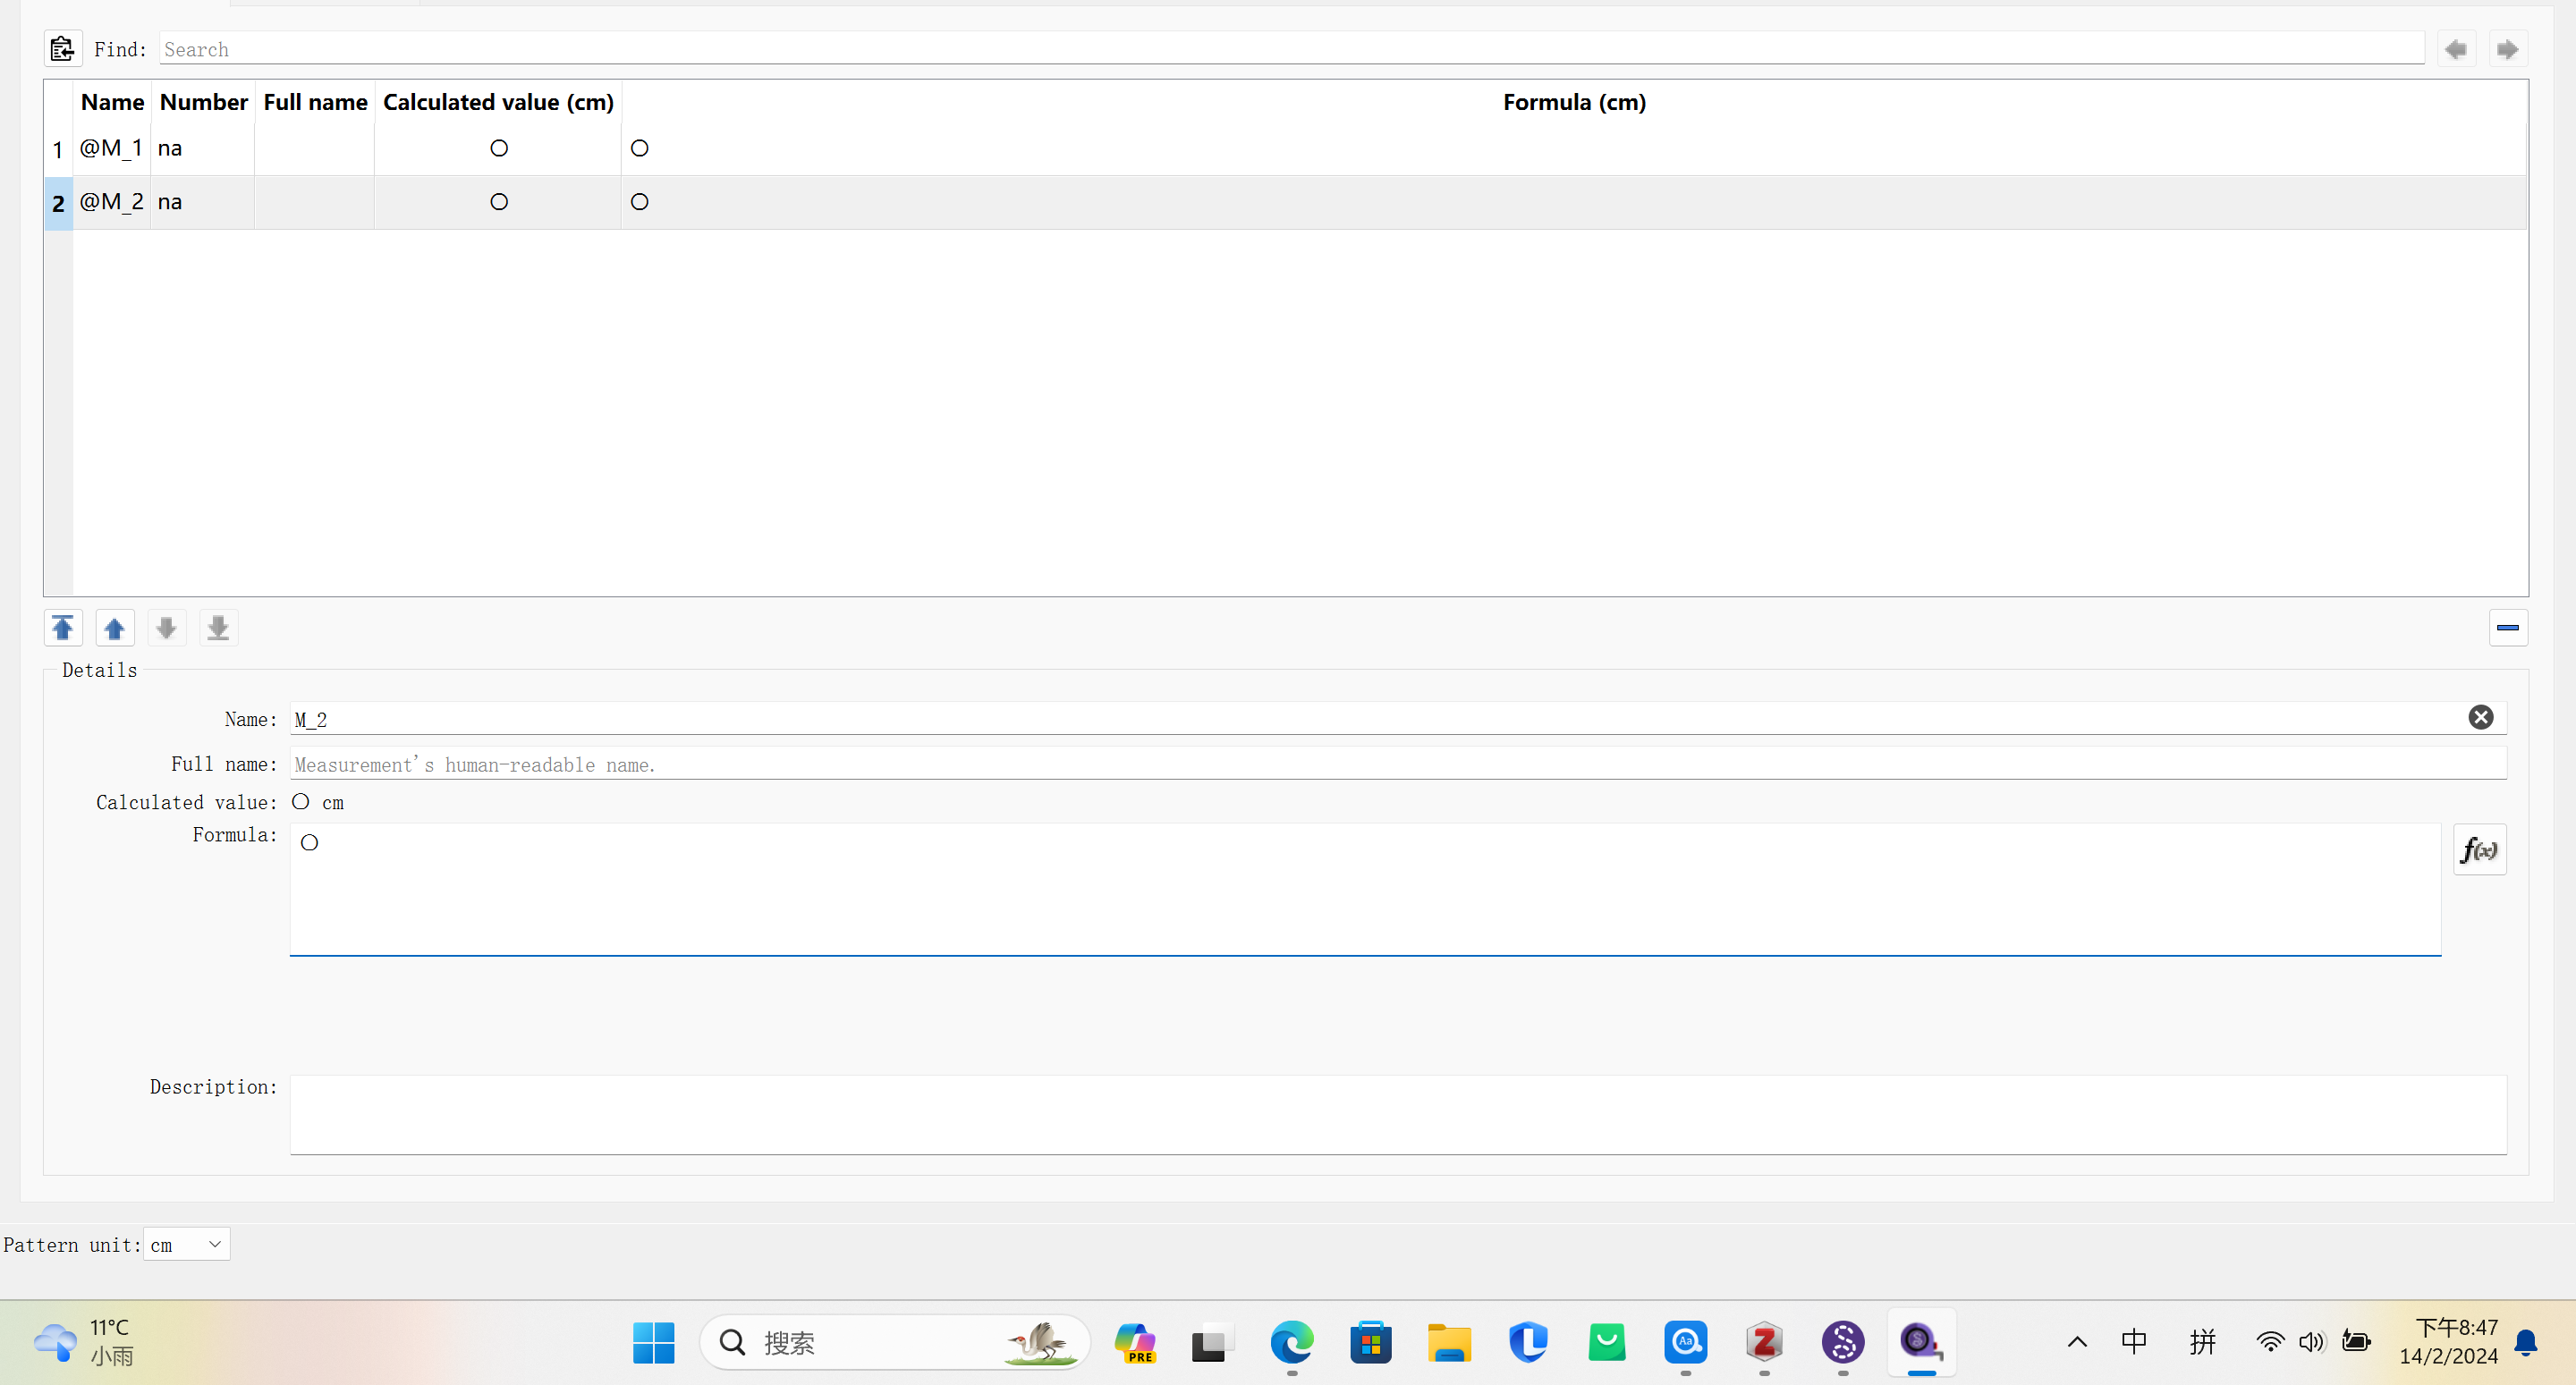This screenshot has height=1385, width=2576.
Task: Open the formula wizard f(x) button
Action: (x=2479, y=849)
